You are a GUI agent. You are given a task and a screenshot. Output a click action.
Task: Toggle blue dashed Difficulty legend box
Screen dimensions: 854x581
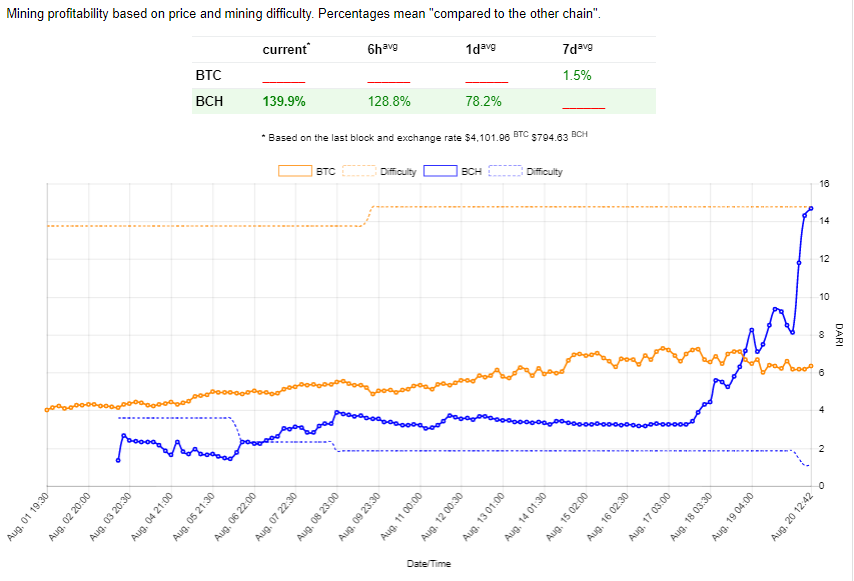pyautogui.click(x=506, y=171)
